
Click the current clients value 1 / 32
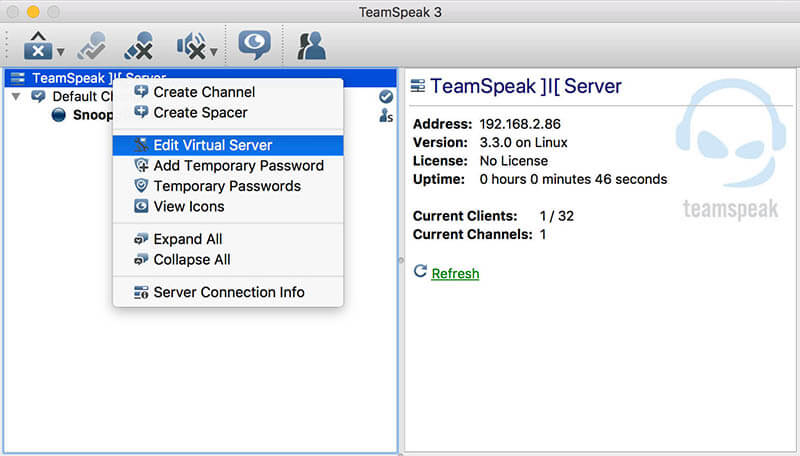click(557, 216)
